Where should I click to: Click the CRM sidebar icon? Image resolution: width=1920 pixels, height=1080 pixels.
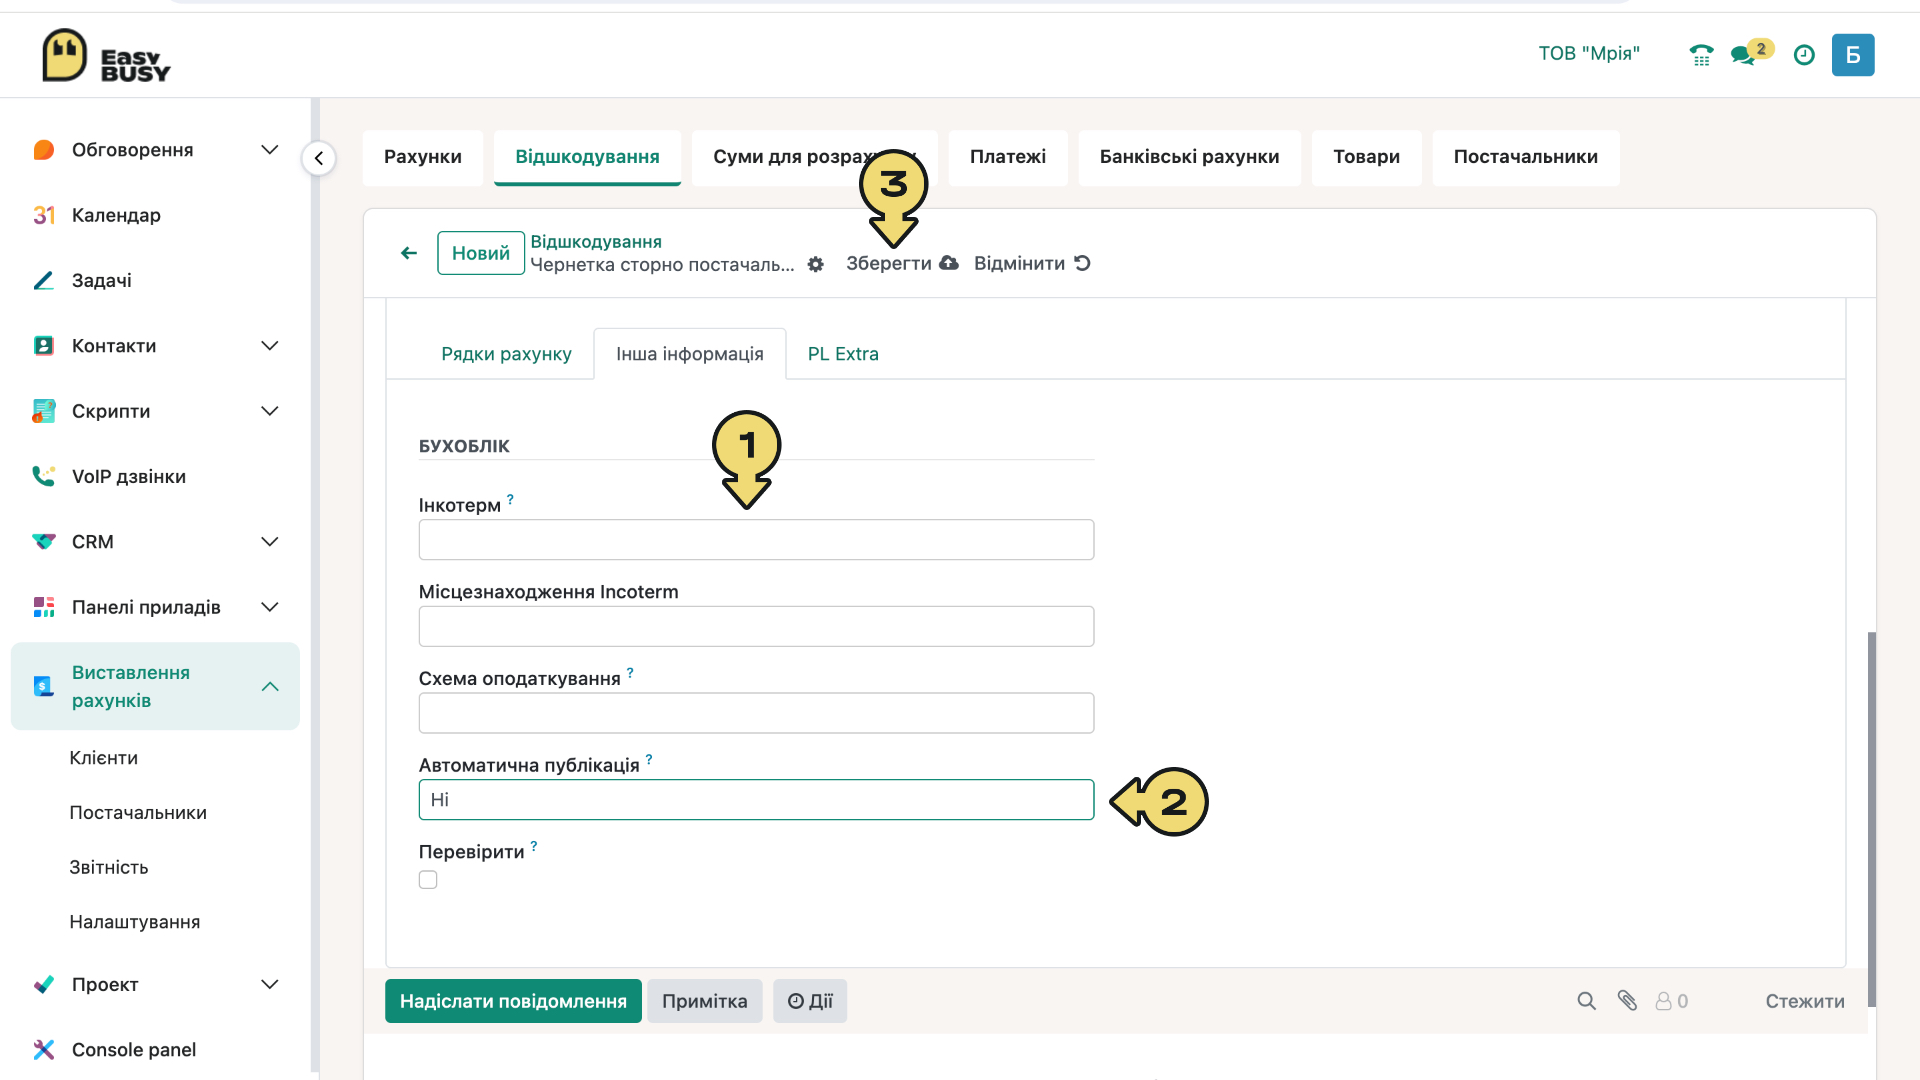[x=43, y=542]
